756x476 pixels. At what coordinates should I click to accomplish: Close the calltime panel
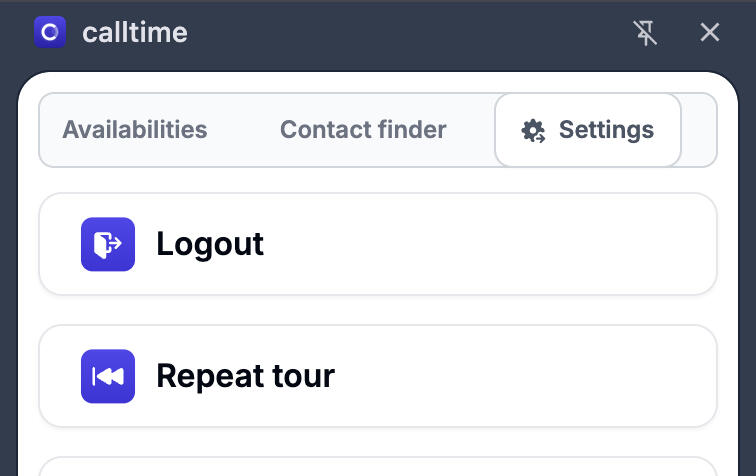click(710, 33)
